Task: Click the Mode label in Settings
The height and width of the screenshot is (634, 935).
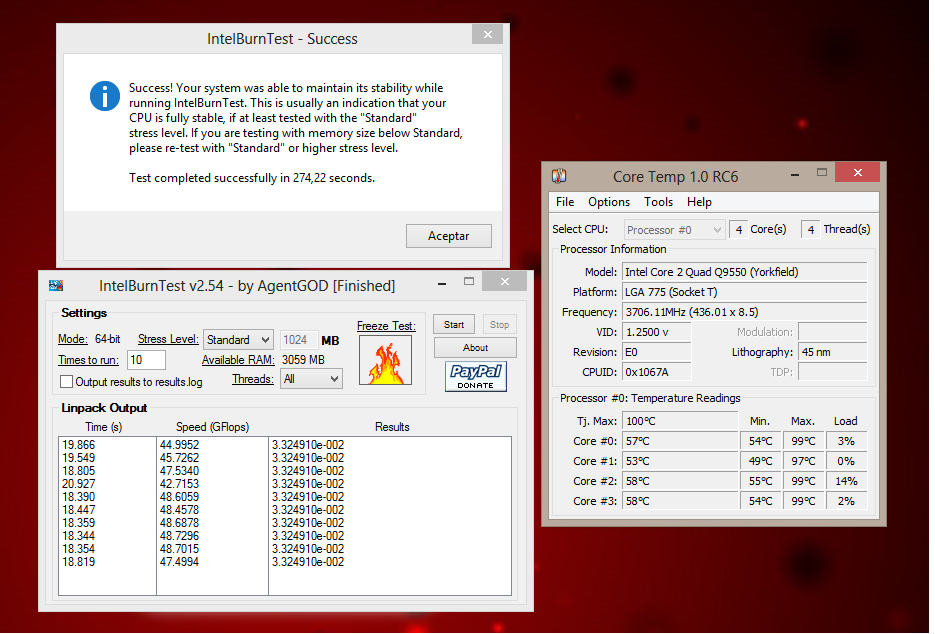Action: [x=72, y=339]
